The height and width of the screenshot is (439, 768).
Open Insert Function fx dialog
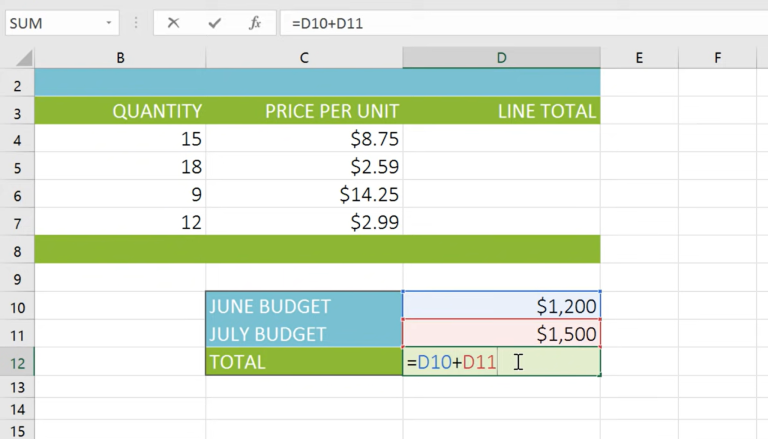tap(255, 23)
